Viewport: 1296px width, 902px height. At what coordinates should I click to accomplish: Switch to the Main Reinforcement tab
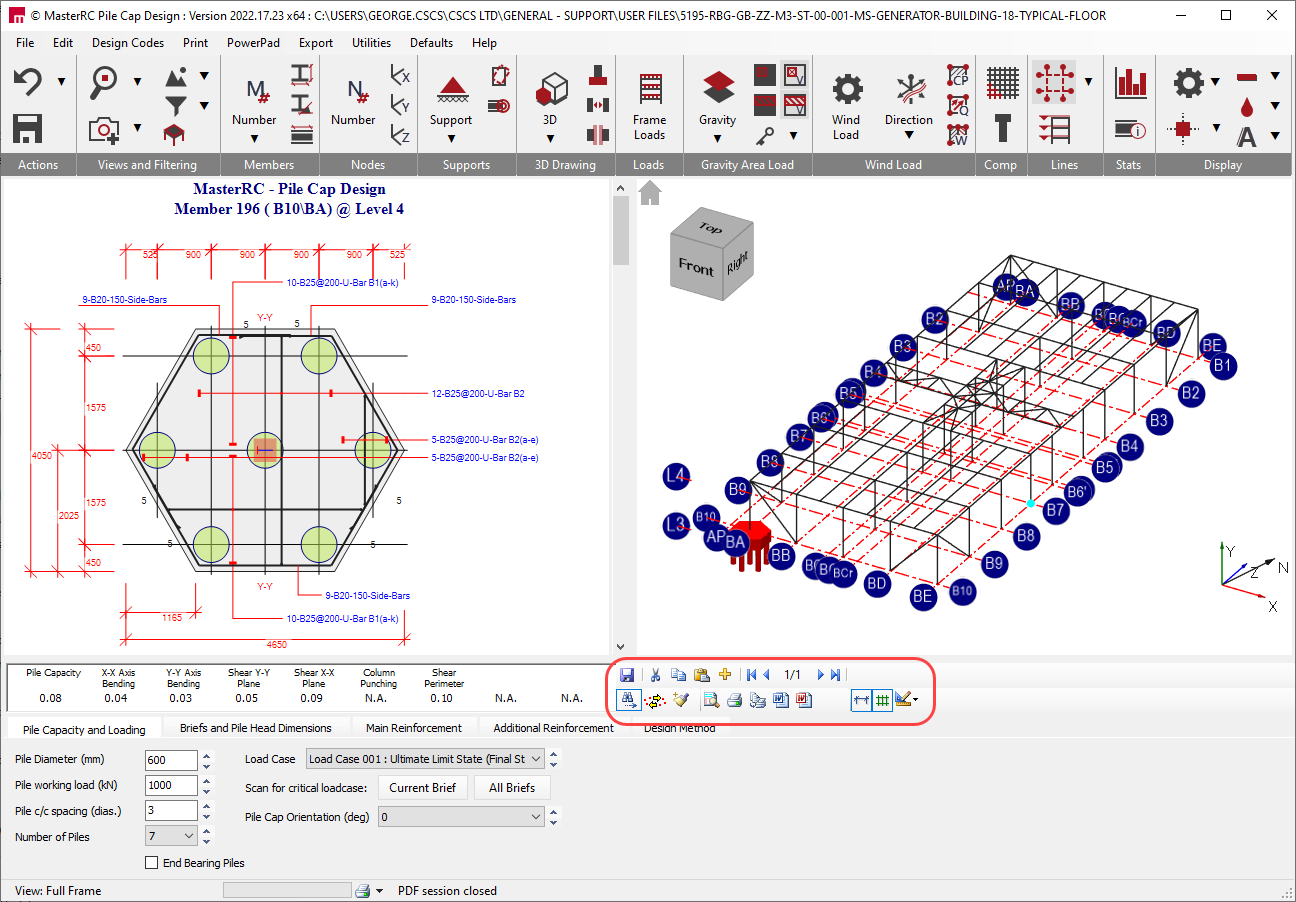pos(413,728)
